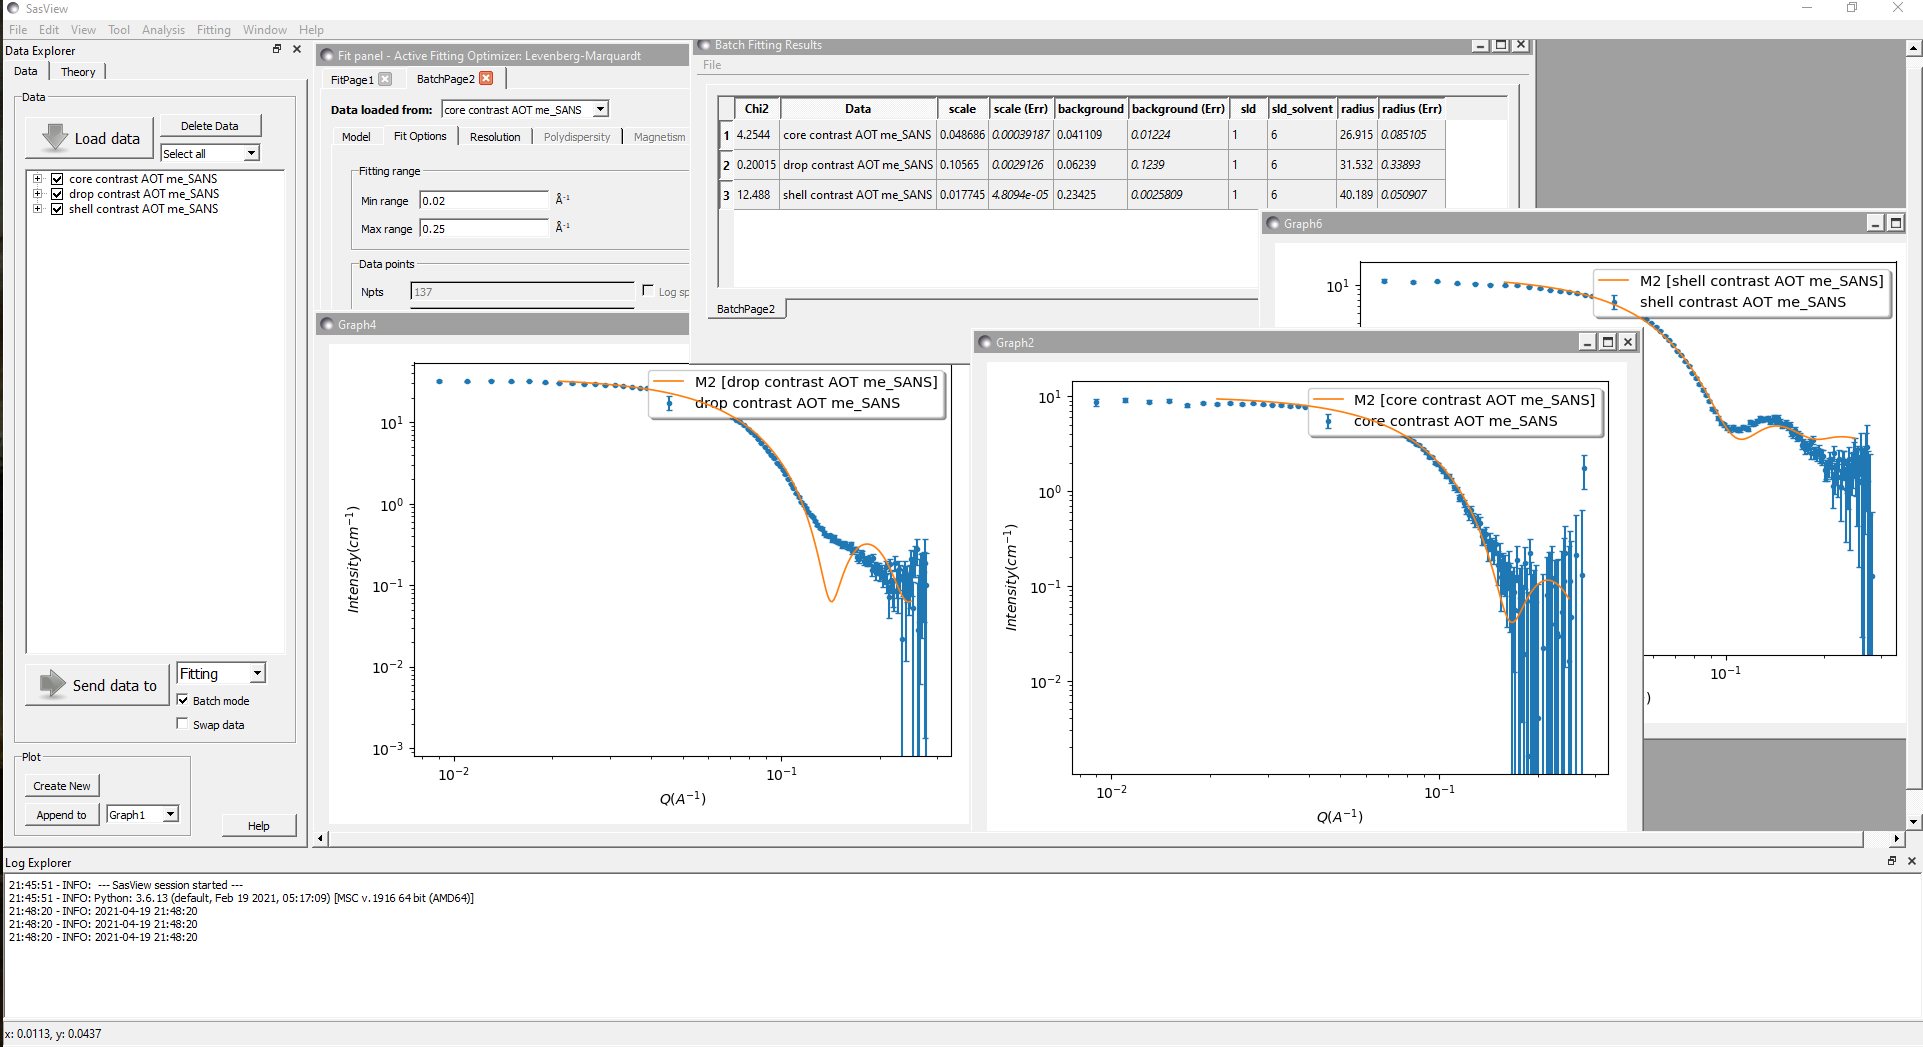Close BatchPage2 via the red X icon

click(485, 78)
